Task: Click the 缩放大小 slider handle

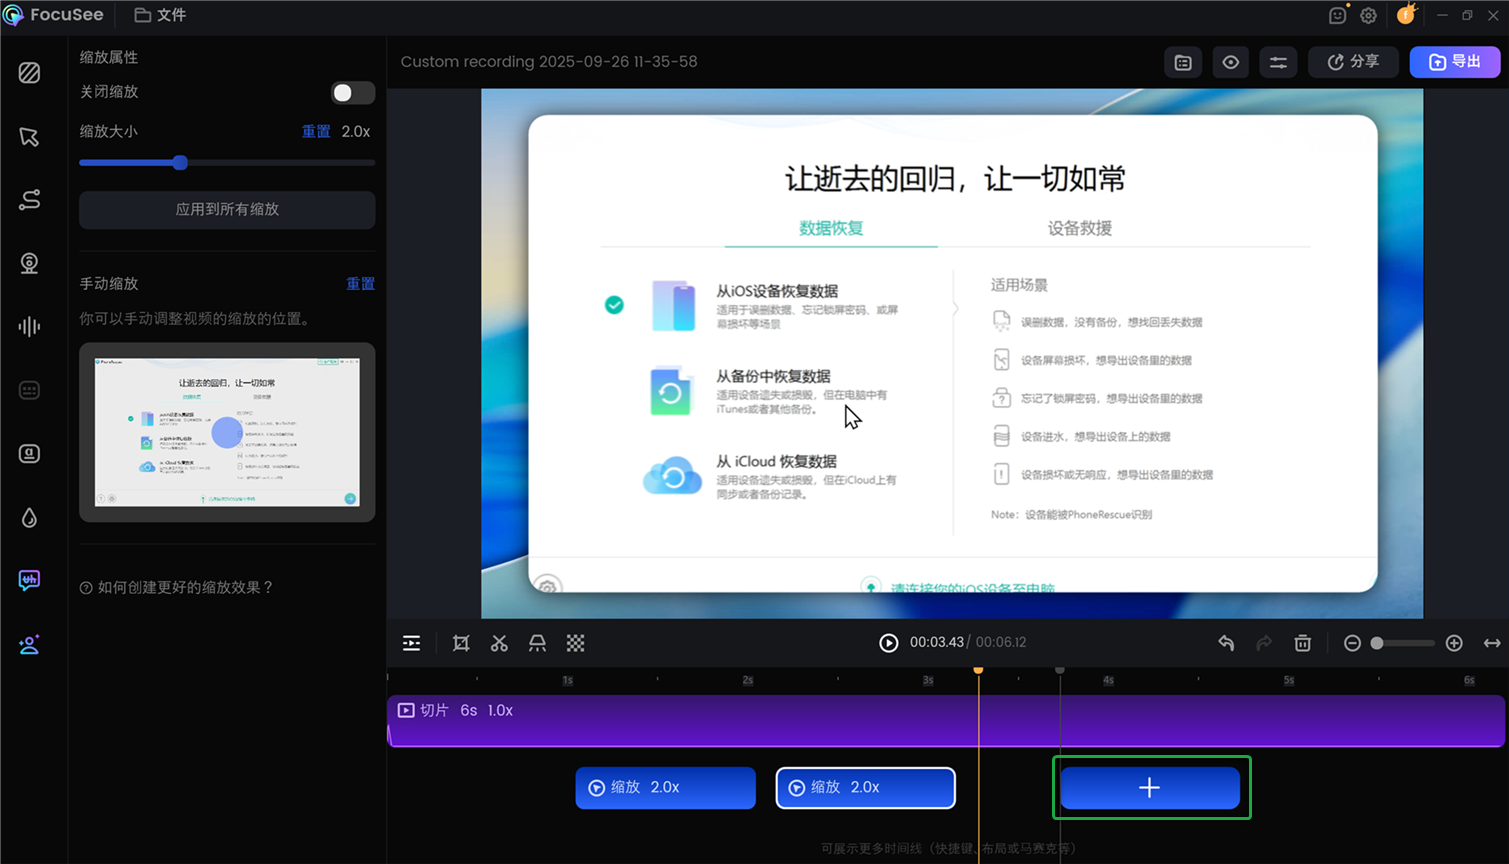Action: 180,162
